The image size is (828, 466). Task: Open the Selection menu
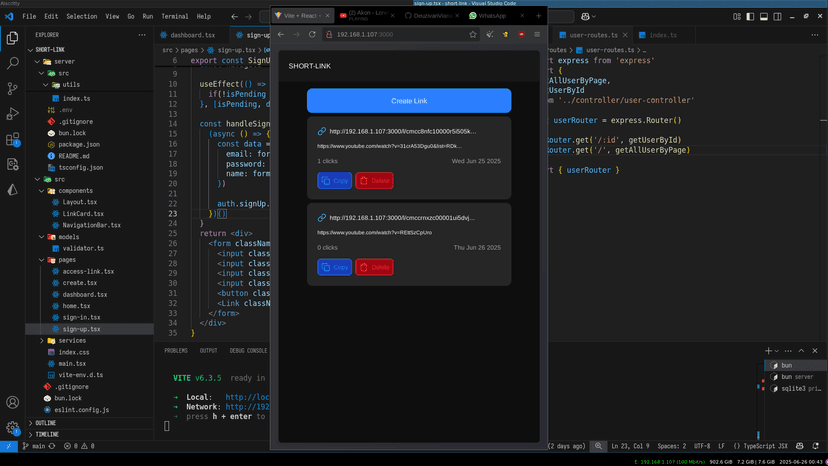(81, 16)
